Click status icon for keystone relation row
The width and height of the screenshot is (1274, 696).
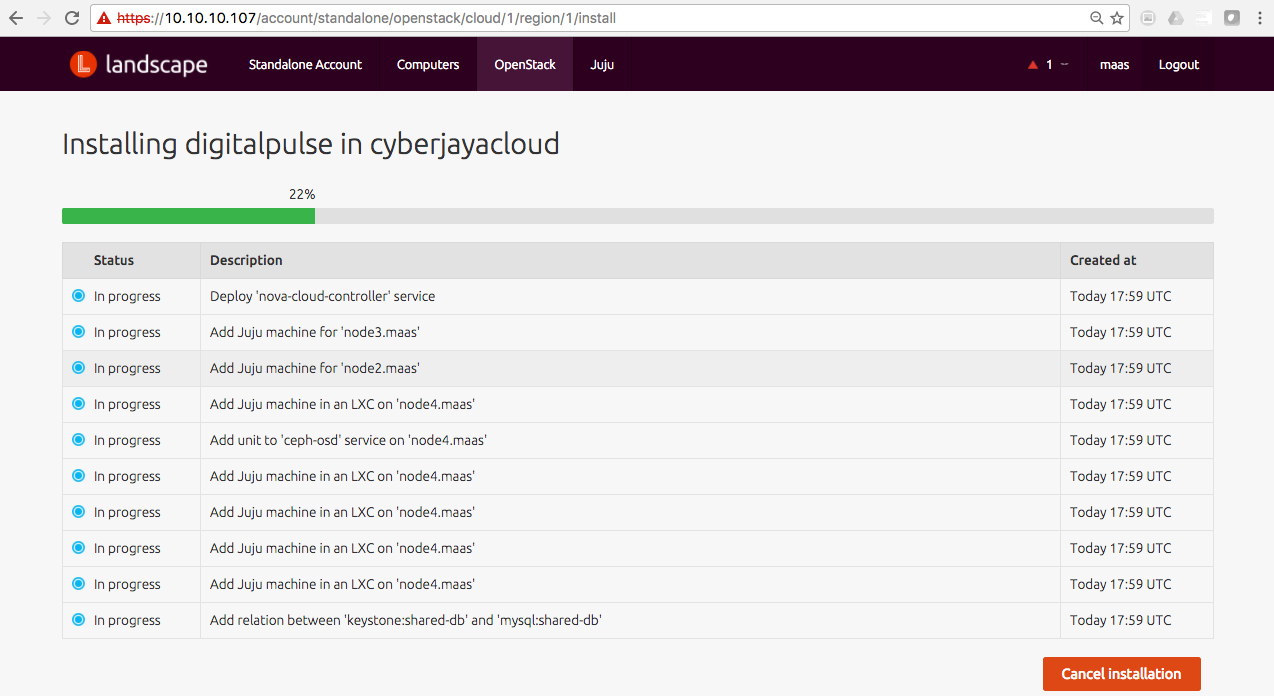pyautogui.click(x=78, y=620)
